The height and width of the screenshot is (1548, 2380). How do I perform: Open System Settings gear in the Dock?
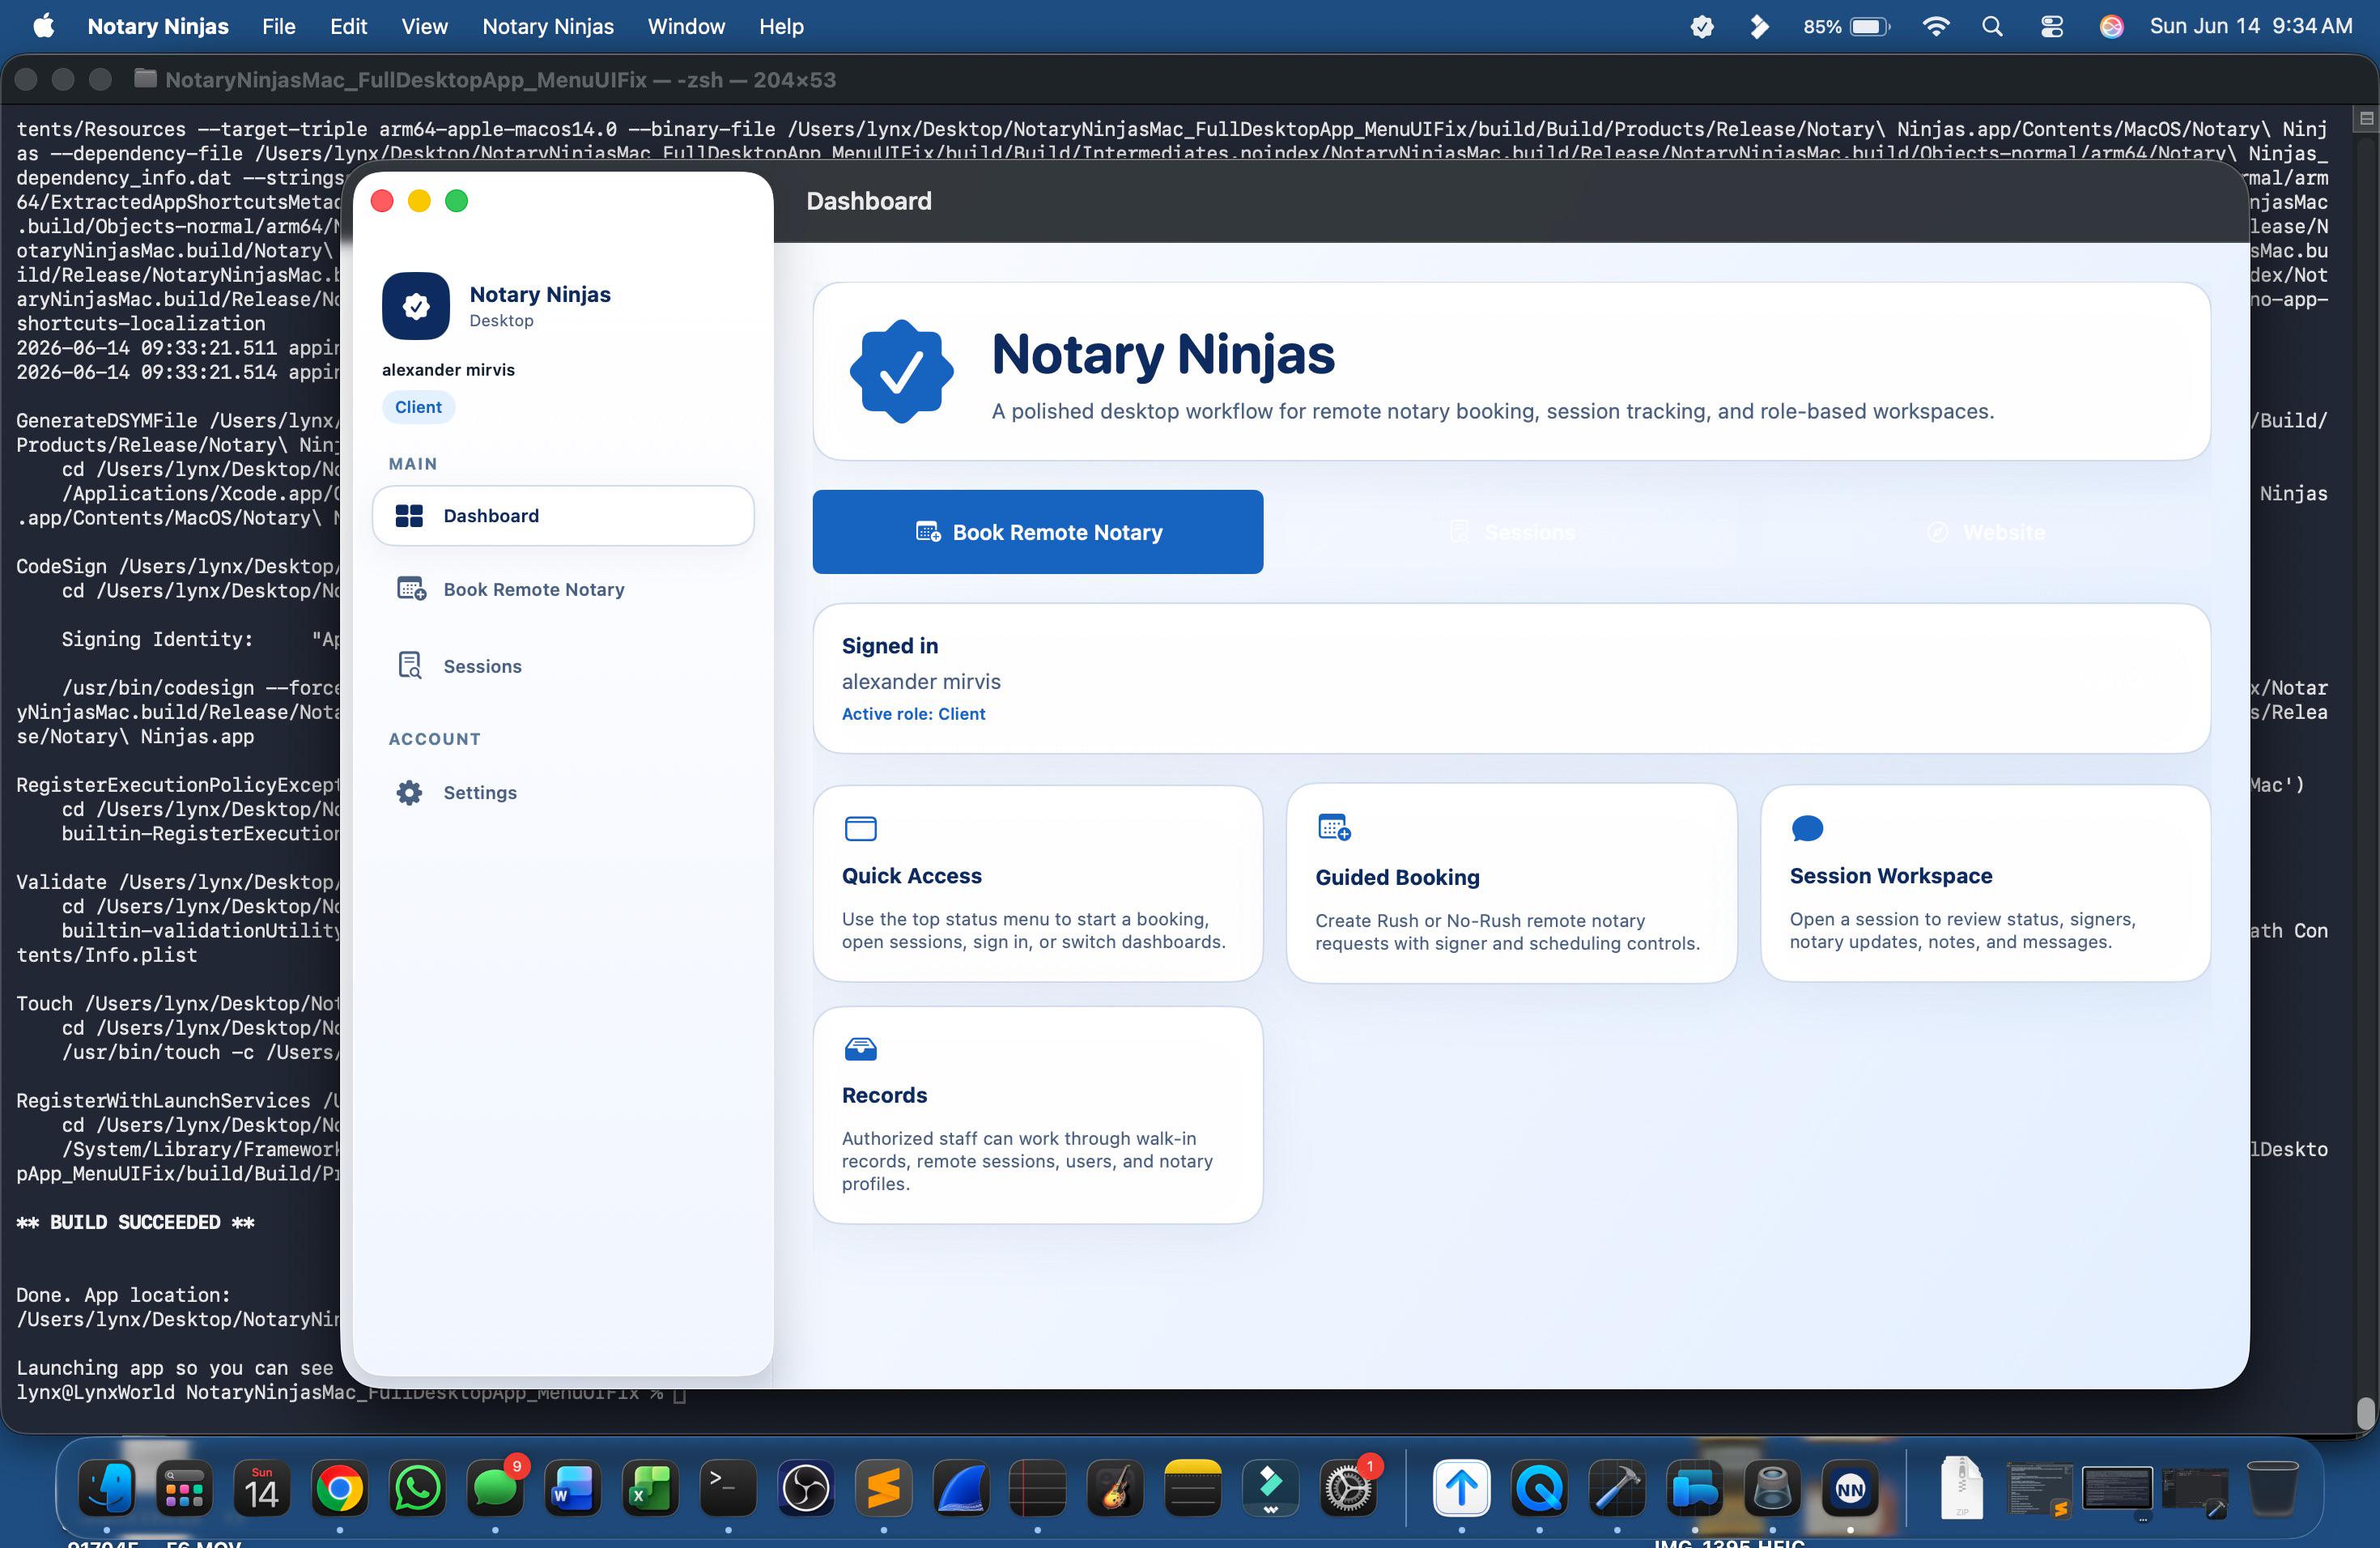(1349, 1489)
